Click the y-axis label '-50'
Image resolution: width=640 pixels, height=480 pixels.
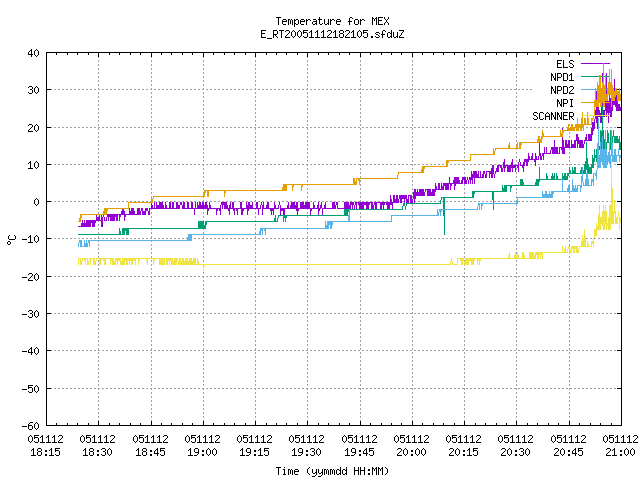point(30,389)
